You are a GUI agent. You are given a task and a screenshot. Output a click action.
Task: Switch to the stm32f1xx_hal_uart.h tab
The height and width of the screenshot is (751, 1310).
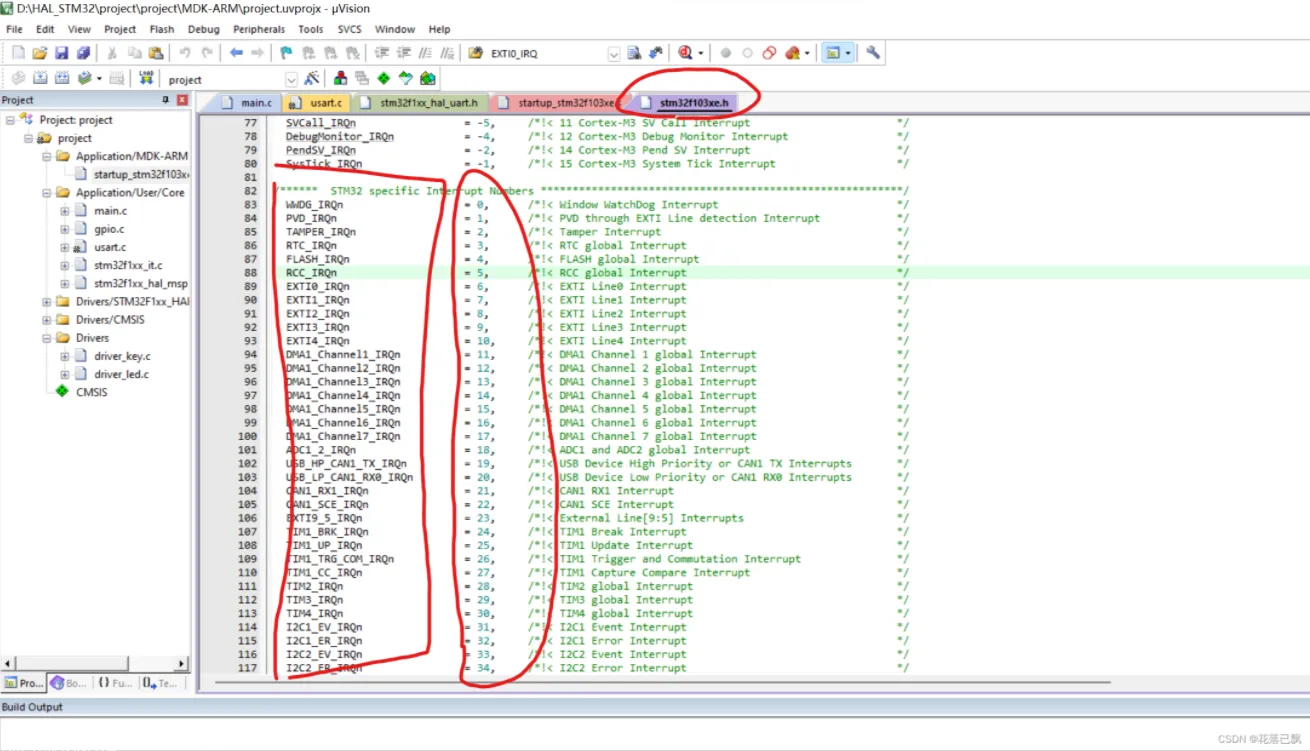420,102
